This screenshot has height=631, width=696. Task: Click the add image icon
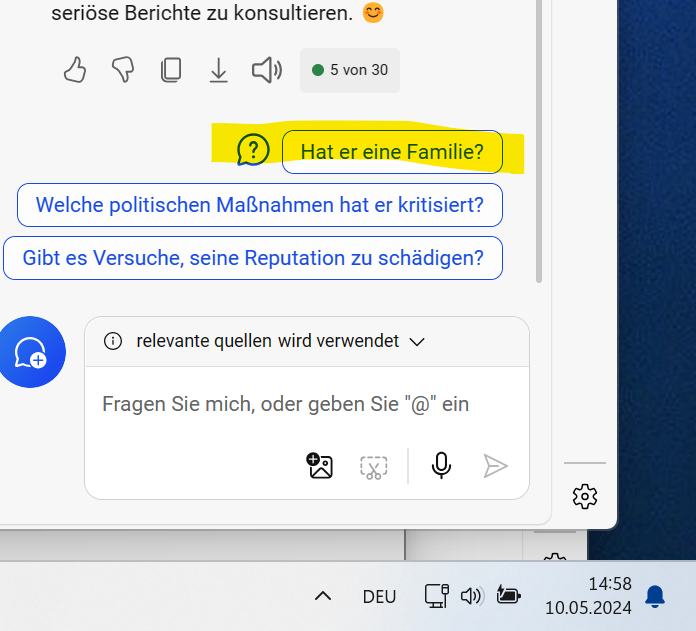coord(320,466)
